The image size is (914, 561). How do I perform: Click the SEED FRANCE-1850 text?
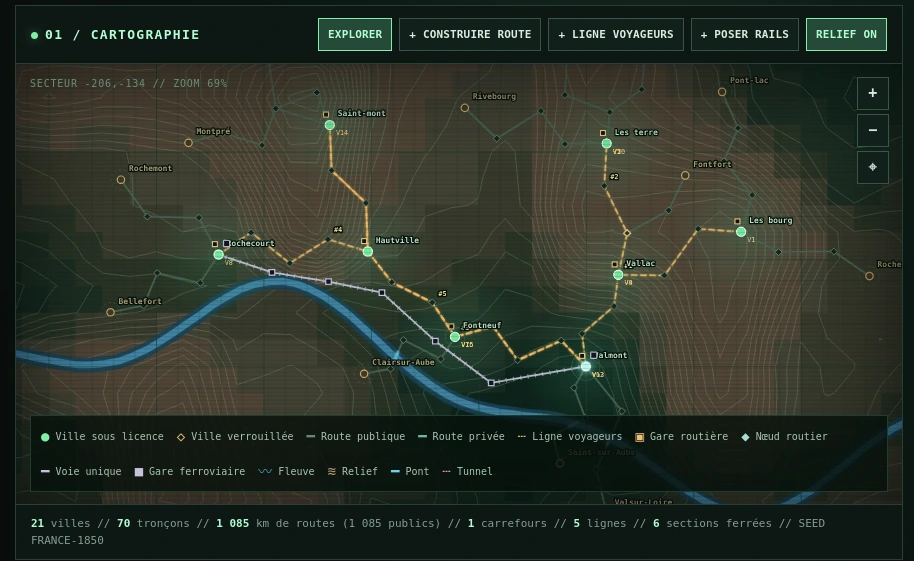428,531
